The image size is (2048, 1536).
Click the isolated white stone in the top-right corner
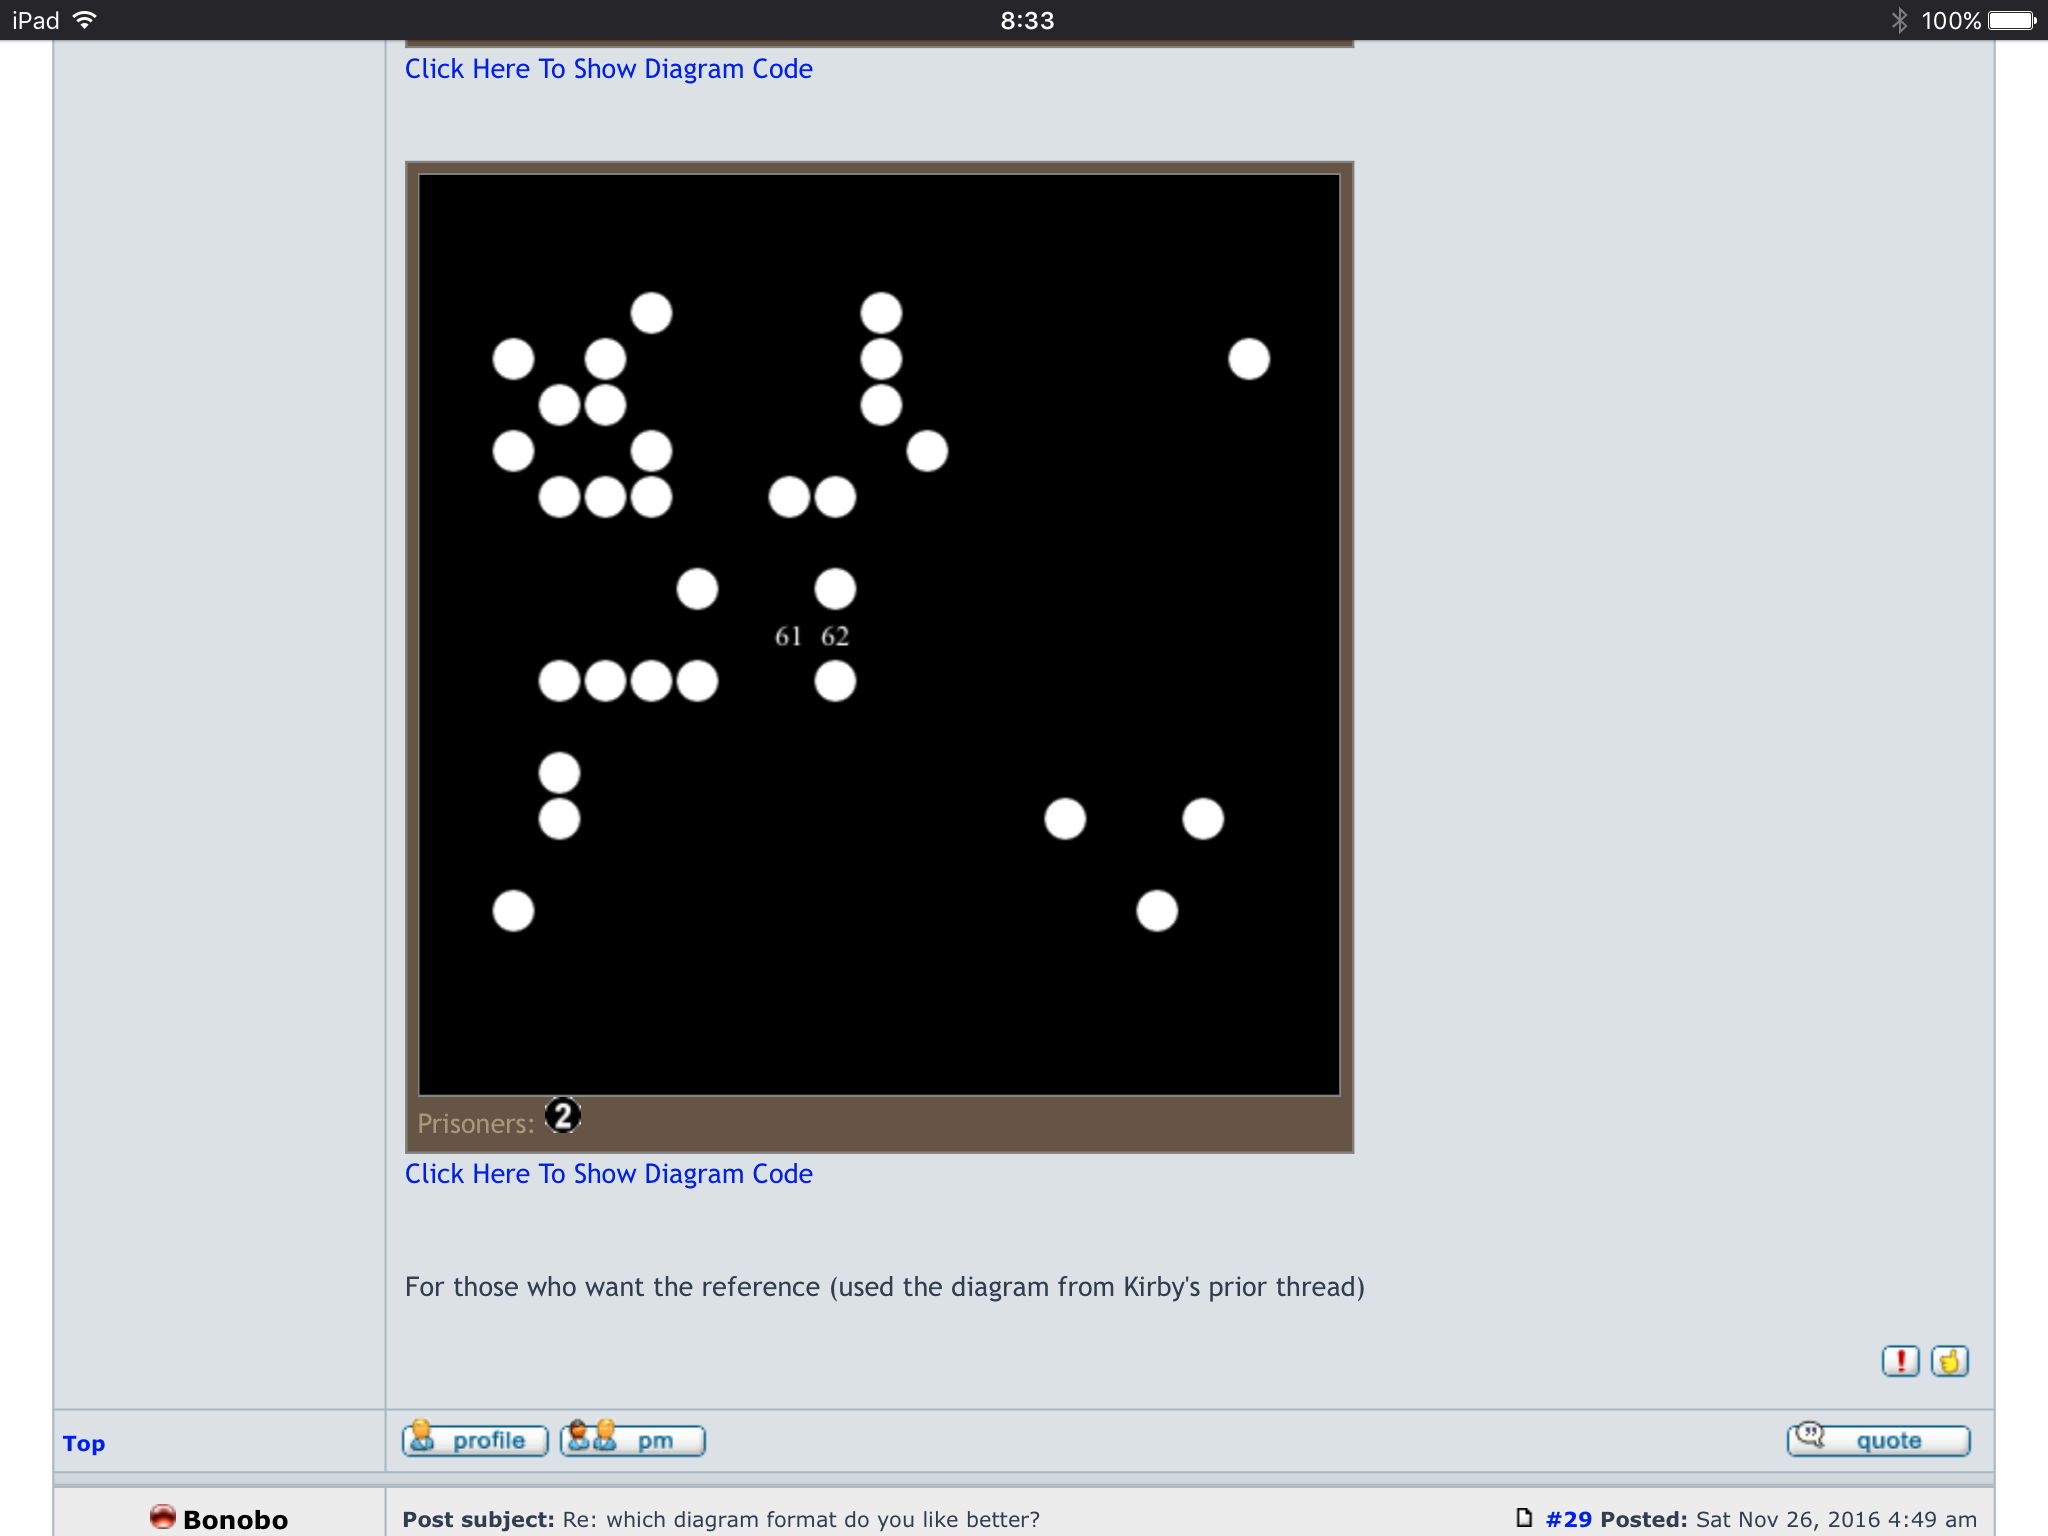[x=1249, y=359]
